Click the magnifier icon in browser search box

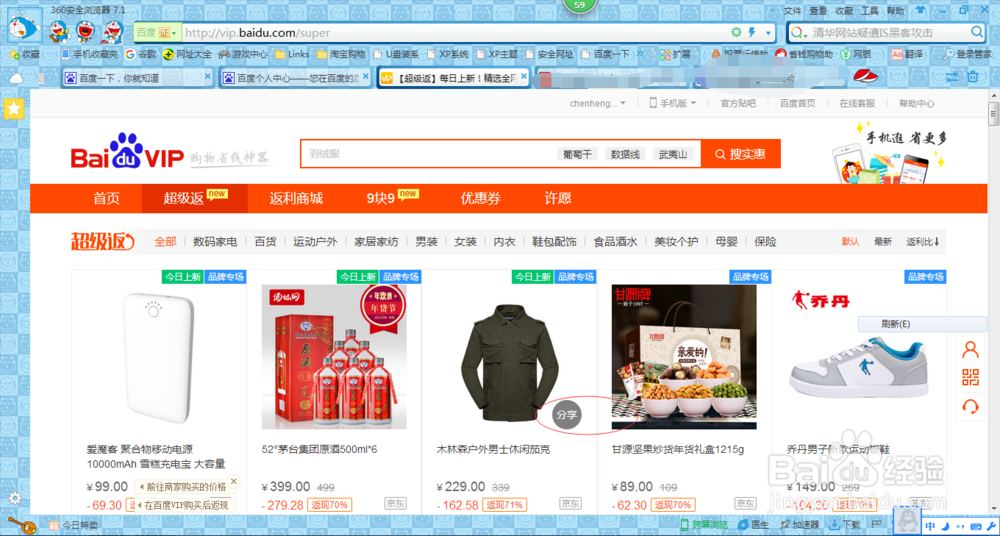pos(977,32)
